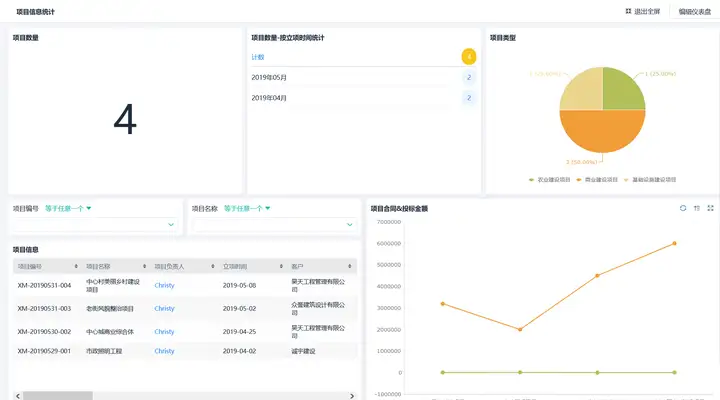Expand the 项目名称 value dropdown field
This screenshot has height=400, width=720.
tap(274, 225)
